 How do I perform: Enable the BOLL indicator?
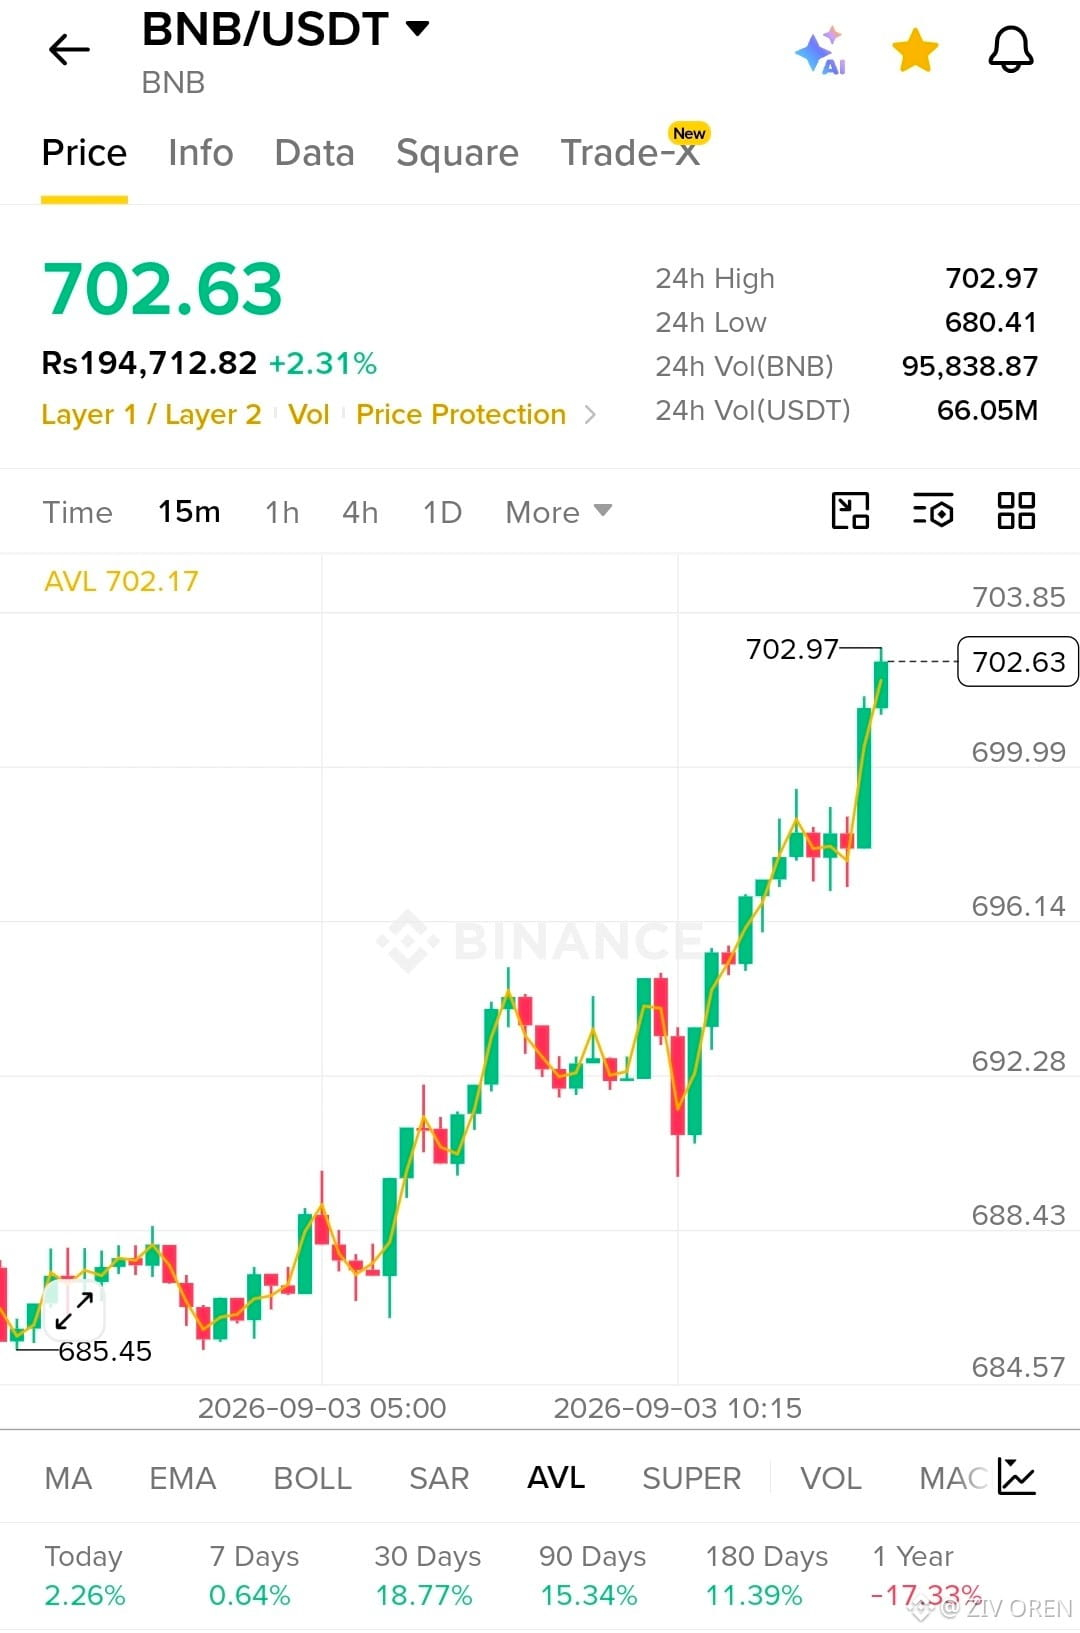tap(312, 1478)
